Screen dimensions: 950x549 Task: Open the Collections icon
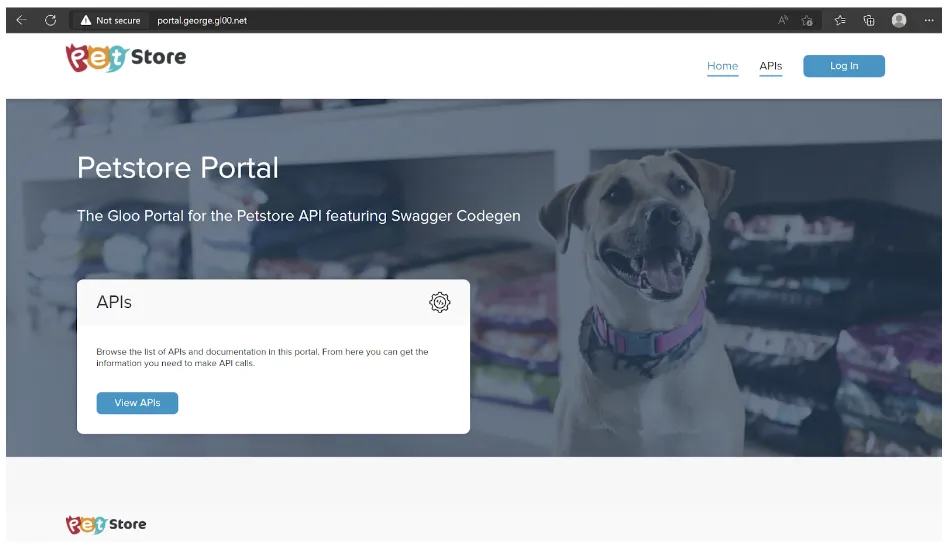coord(869,21)
